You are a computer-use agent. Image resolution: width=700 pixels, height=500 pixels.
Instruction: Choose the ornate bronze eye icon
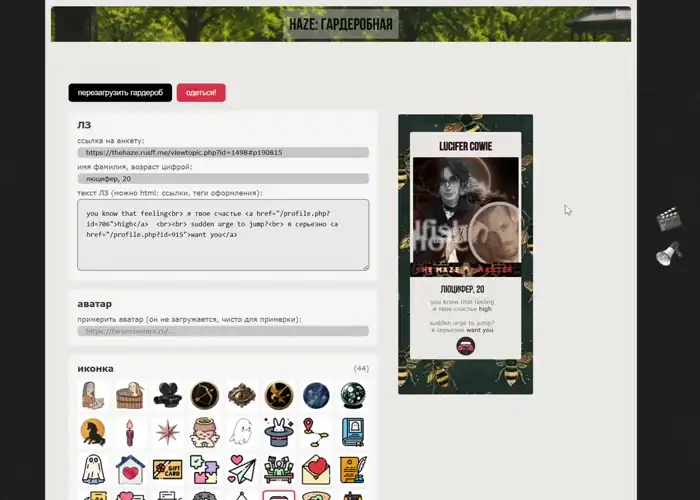tap(242, 395)
